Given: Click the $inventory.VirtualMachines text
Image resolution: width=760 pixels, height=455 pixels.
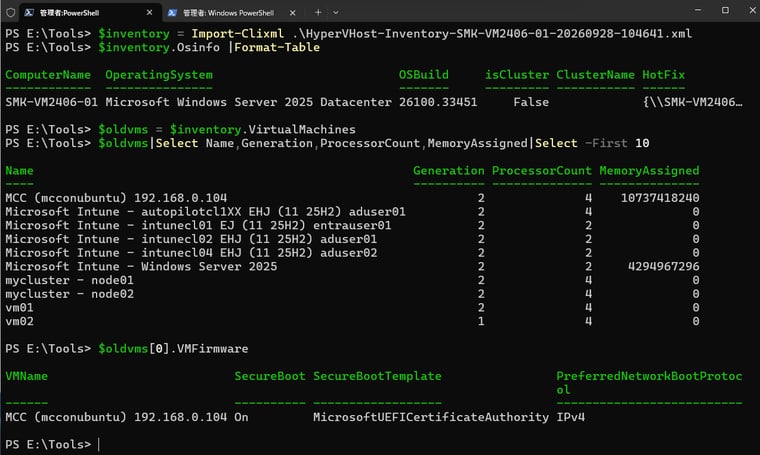Looking at the screenshot, I should 263,129.
